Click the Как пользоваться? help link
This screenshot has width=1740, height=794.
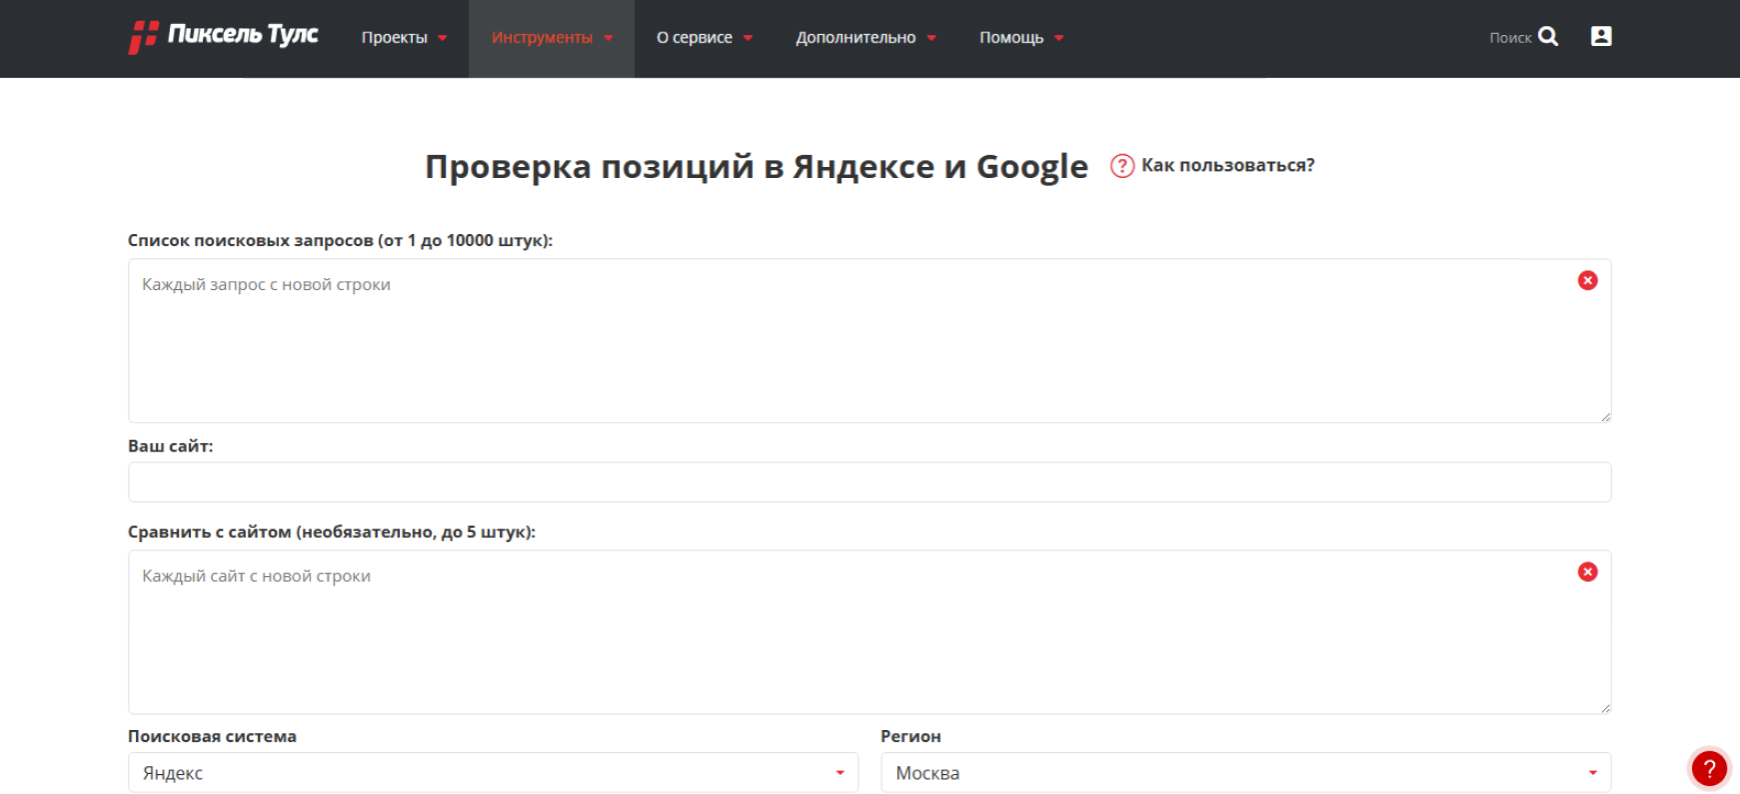coord(1228,165)
